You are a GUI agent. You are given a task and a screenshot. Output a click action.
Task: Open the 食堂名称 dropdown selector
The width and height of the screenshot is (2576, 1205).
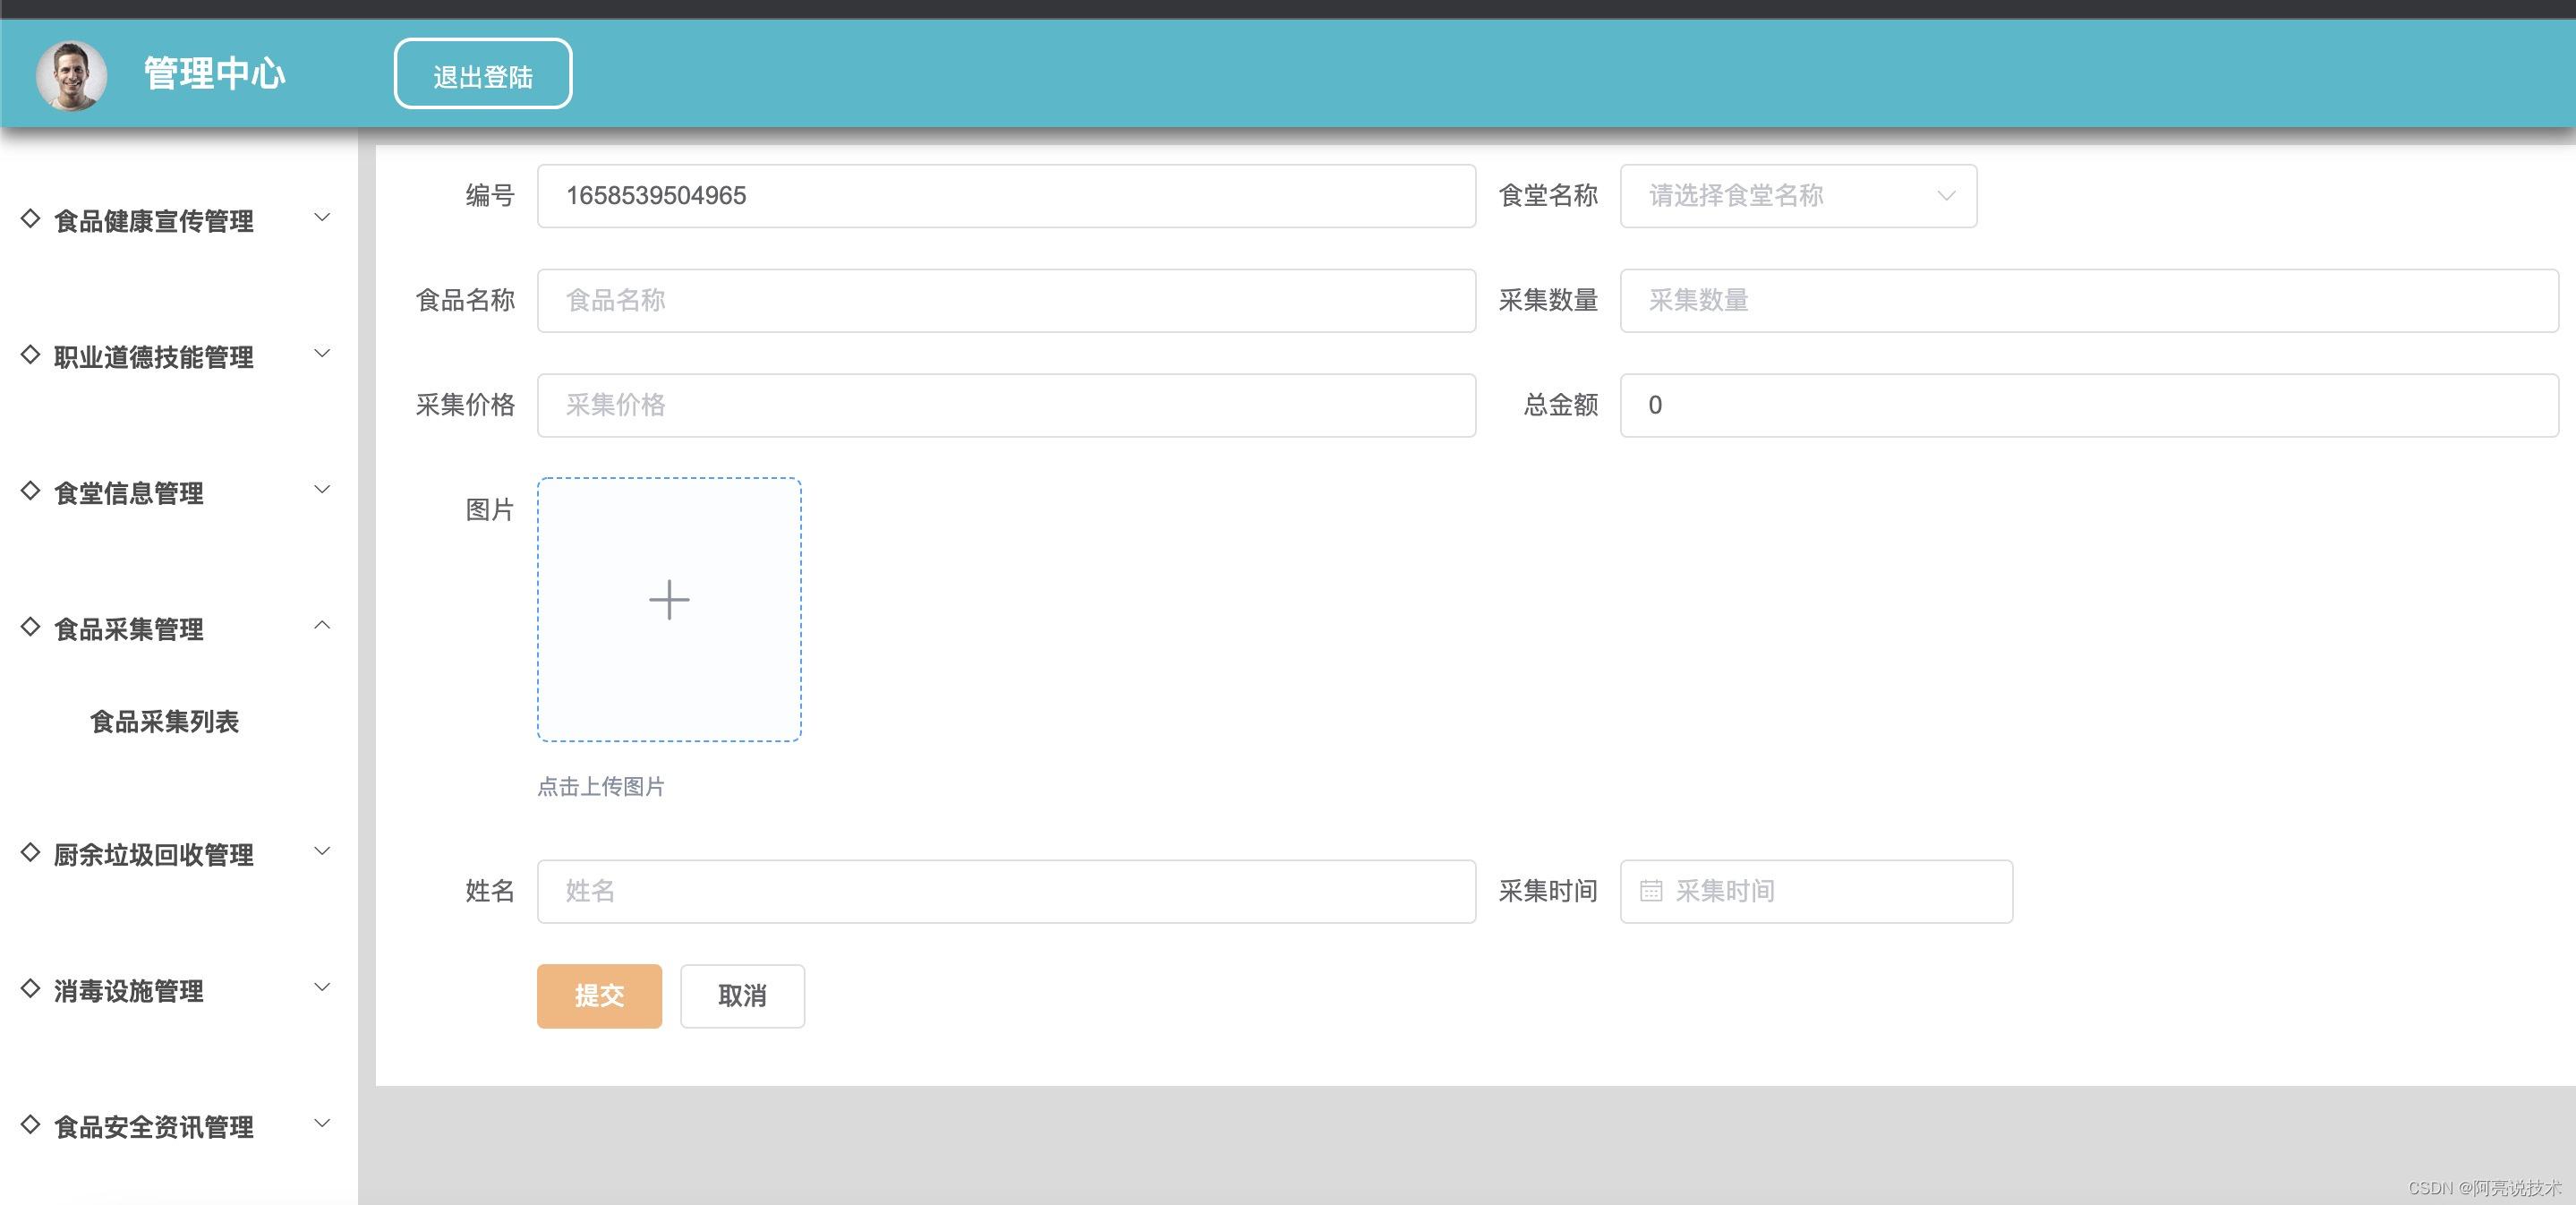1797,196
